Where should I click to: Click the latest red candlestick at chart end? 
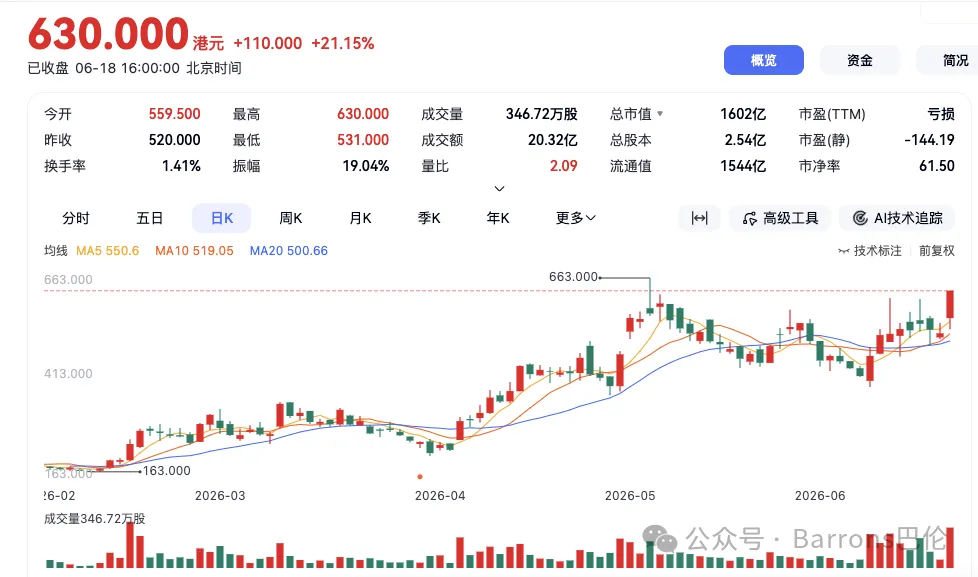(950, 304)
